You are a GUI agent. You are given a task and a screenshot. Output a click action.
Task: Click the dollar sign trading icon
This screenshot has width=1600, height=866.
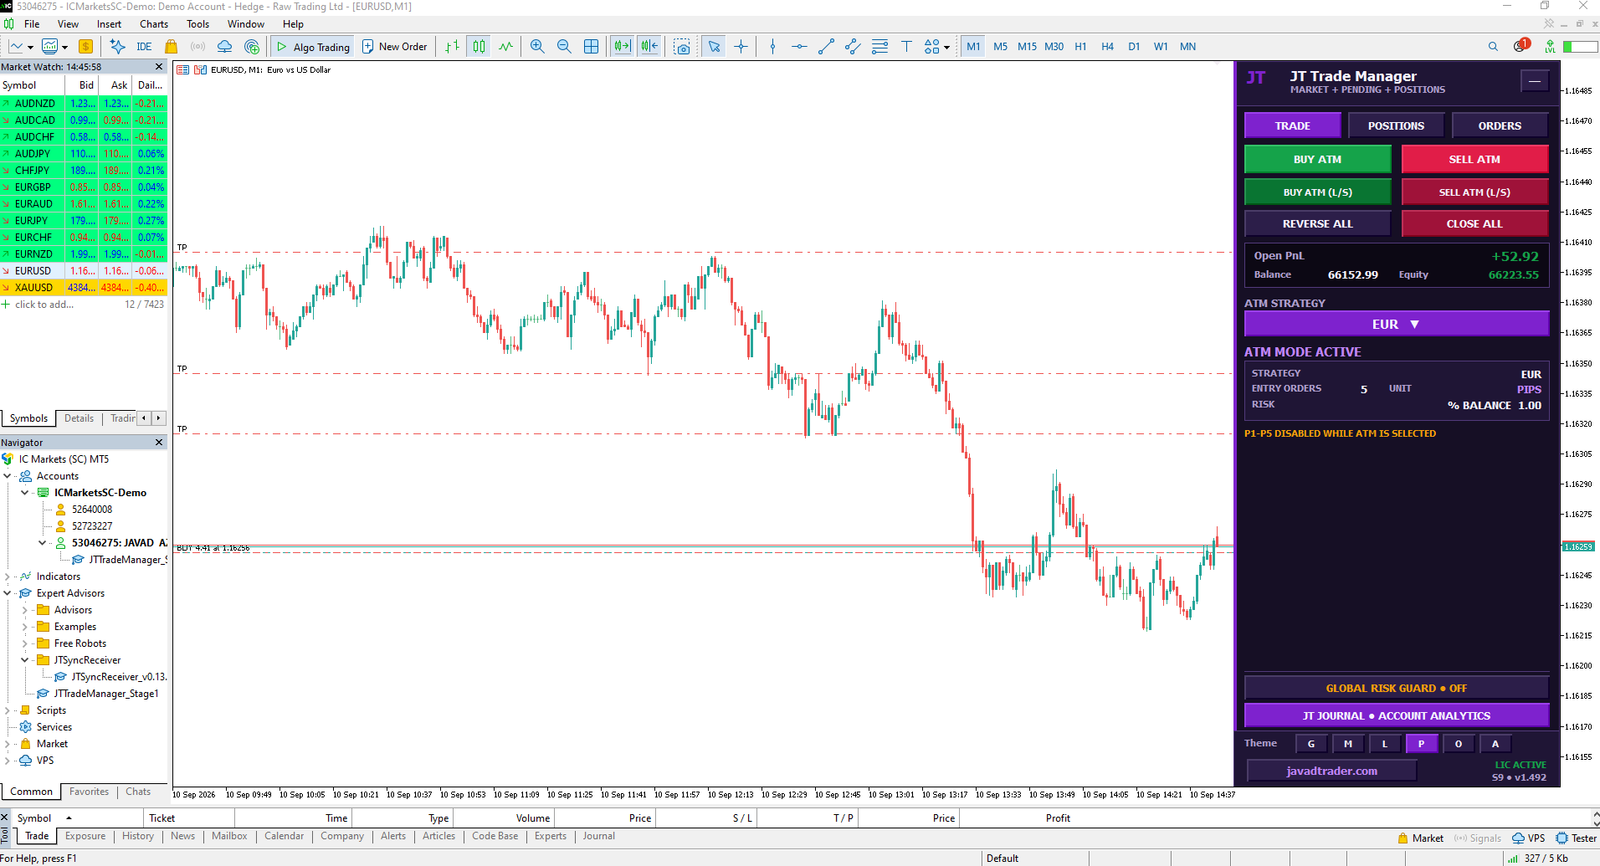tap(86, 46)
